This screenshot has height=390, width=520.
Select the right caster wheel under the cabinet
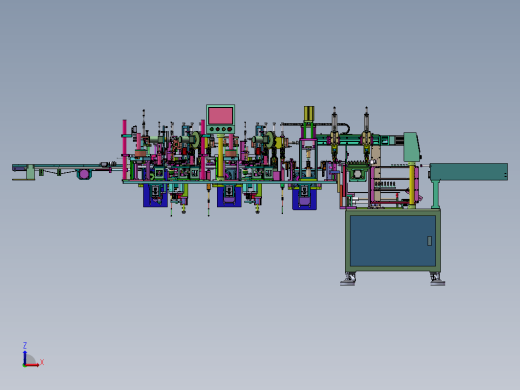click(x=437, y=279)
